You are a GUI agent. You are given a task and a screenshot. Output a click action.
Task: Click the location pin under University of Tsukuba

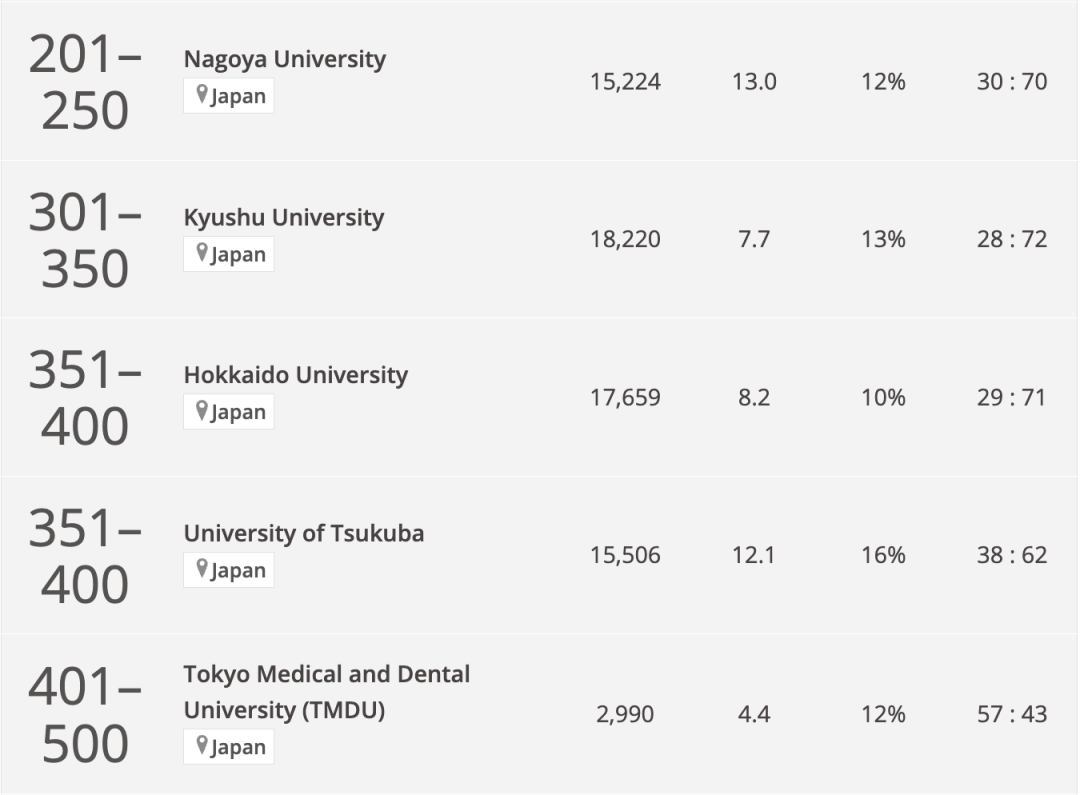202,570
